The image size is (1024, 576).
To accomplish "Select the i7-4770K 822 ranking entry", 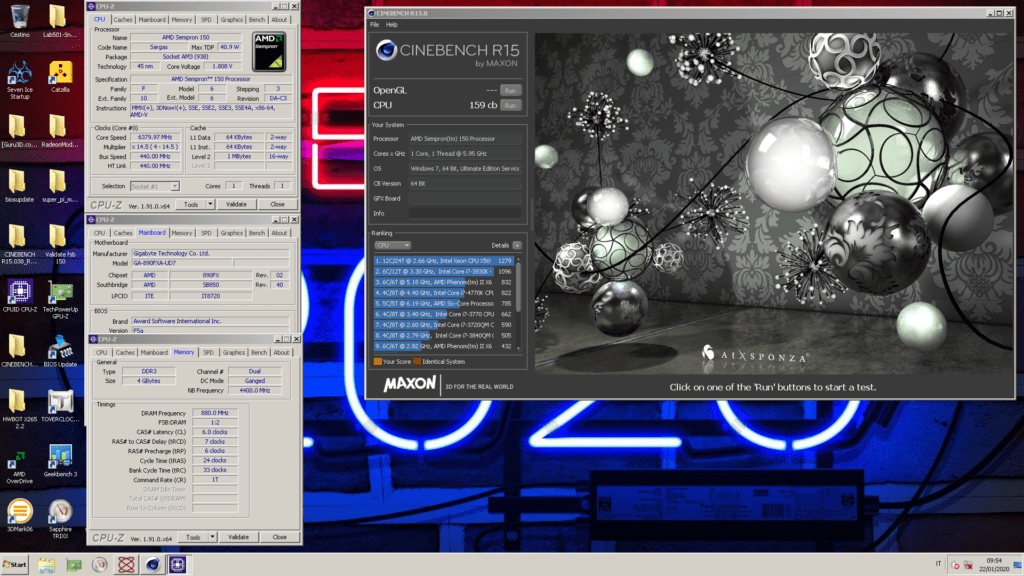I will point(444,293).
